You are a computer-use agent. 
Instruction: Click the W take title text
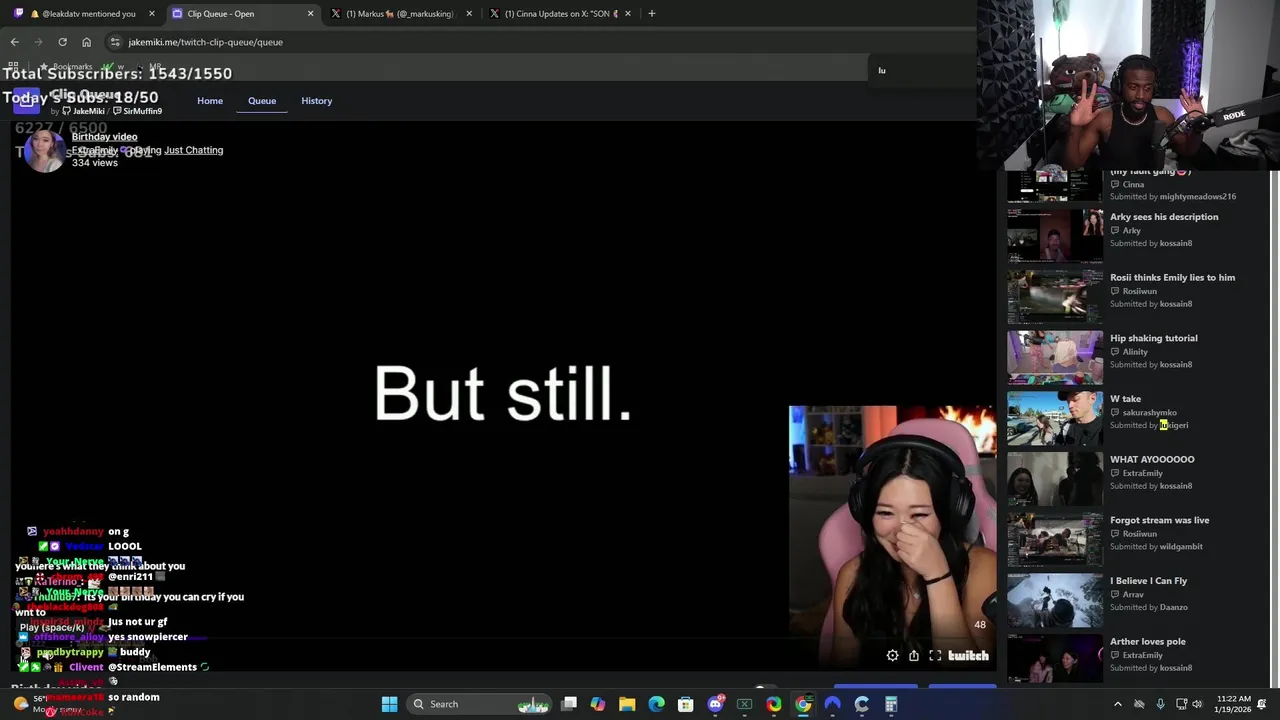1125,399
